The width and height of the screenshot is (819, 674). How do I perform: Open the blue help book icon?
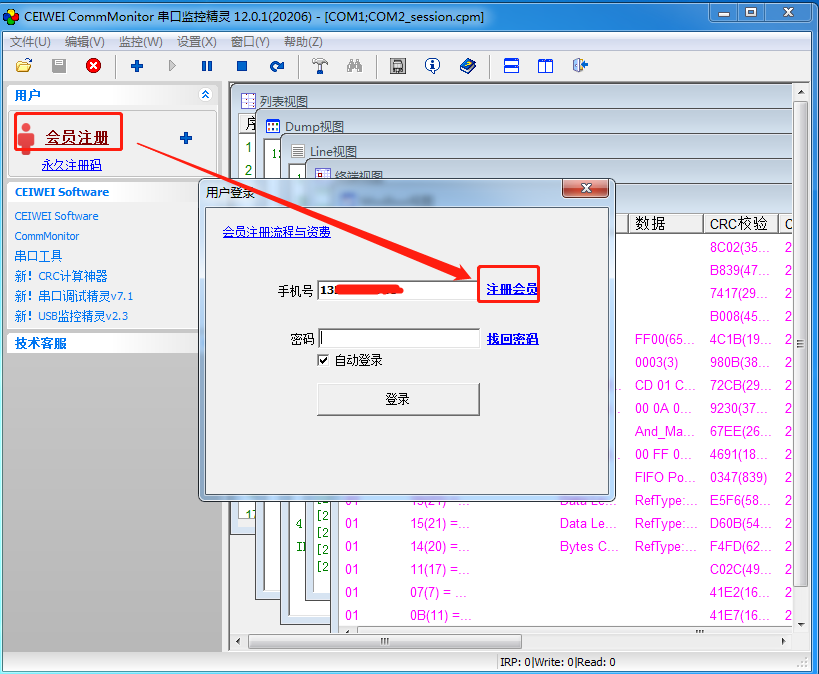[x=467, y=66]
